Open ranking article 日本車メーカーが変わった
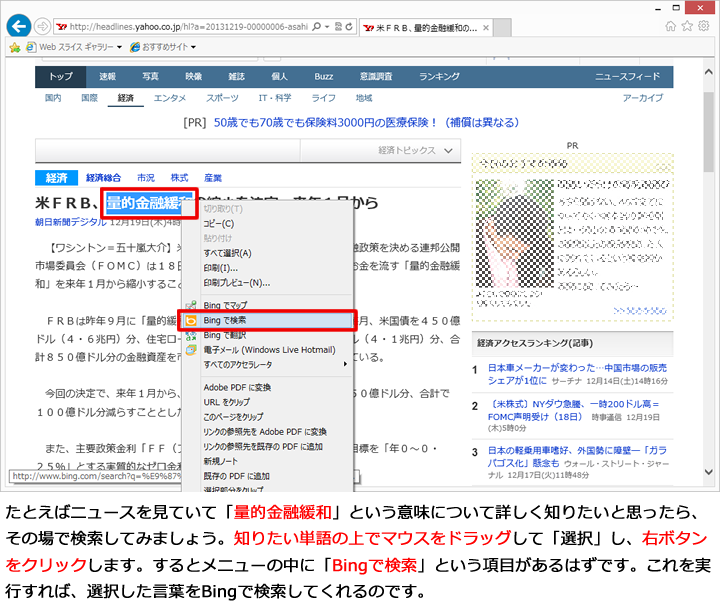The image size is (720, 603). pyautogui.click(x=577, y=374)
